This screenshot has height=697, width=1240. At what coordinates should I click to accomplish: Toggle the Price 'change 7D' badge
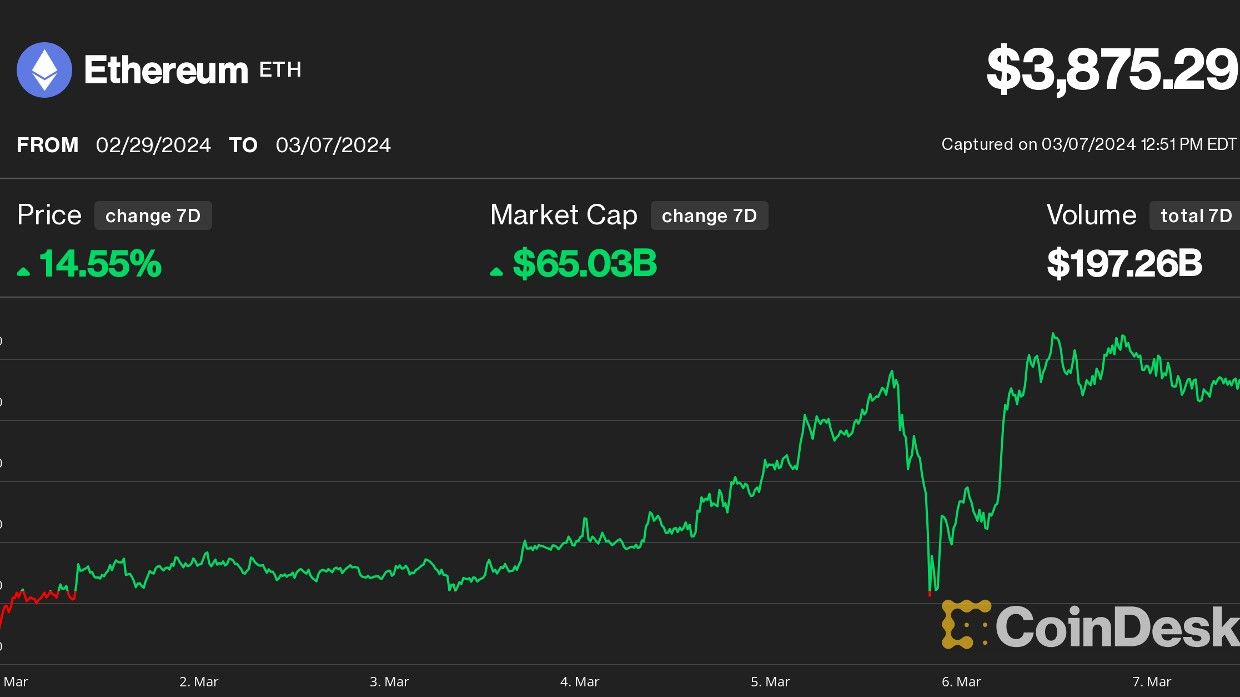[152, 215]
